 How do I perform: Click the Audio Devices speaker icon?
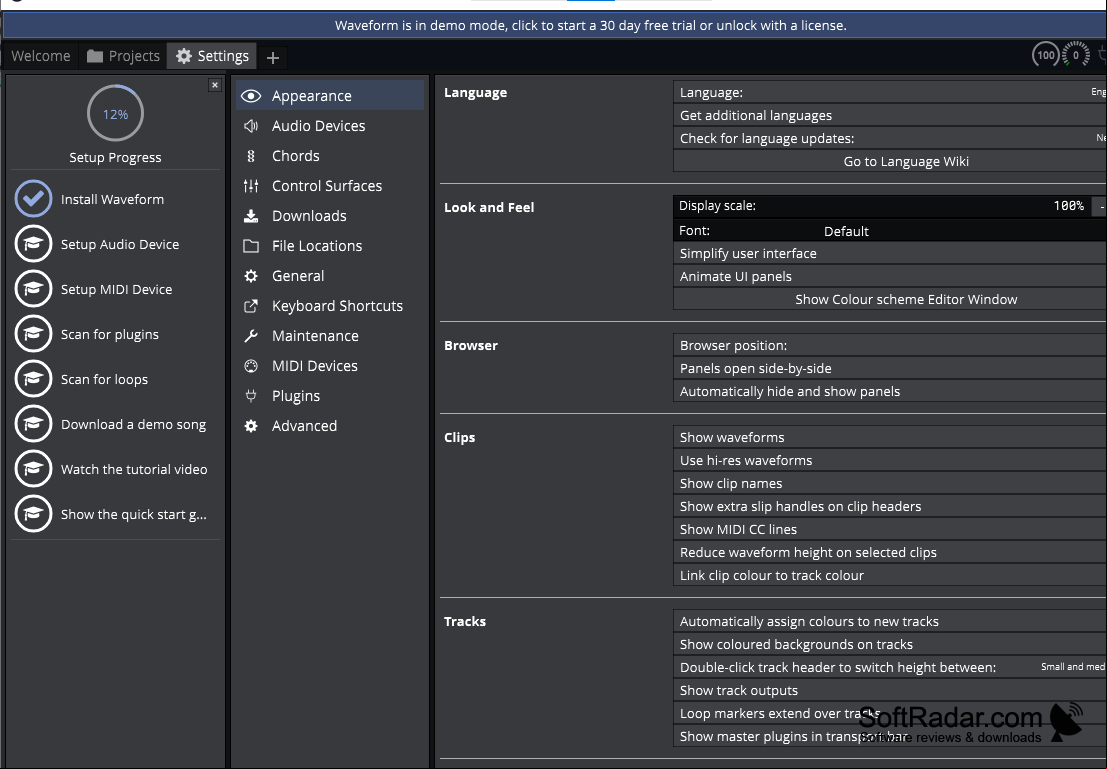[x=251, y=126]
